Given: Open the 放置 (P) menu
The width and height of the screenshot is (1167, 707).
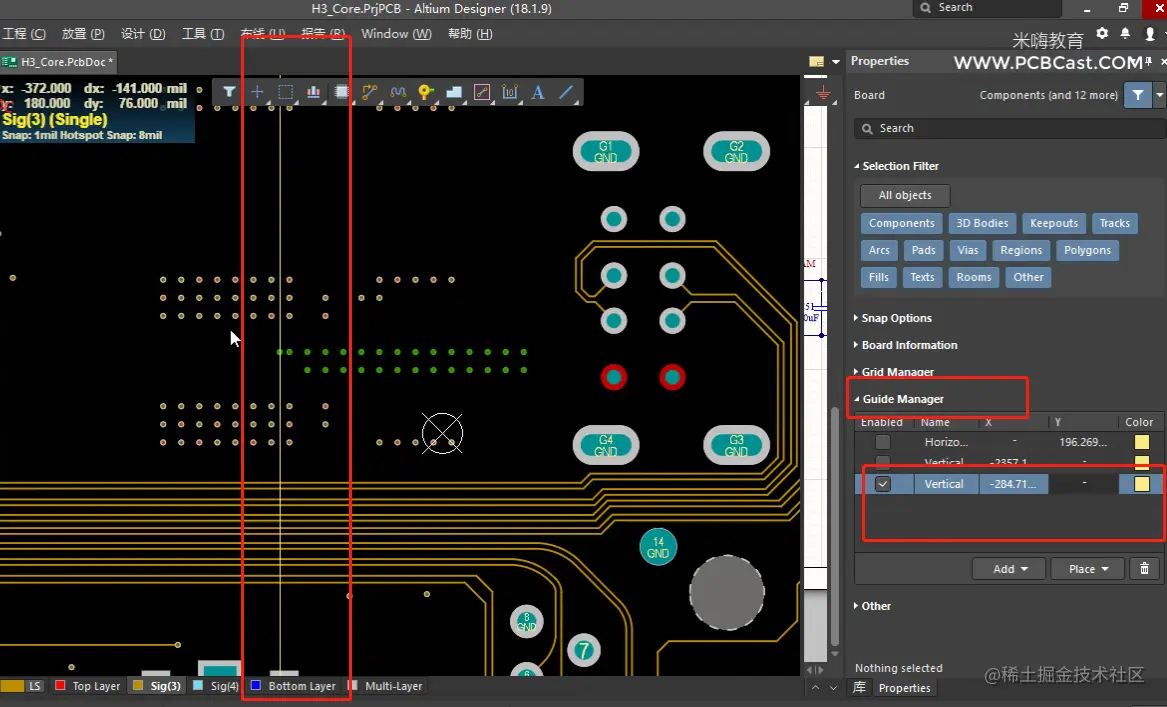Looking at the screenshot, I should tap(83, 34).
